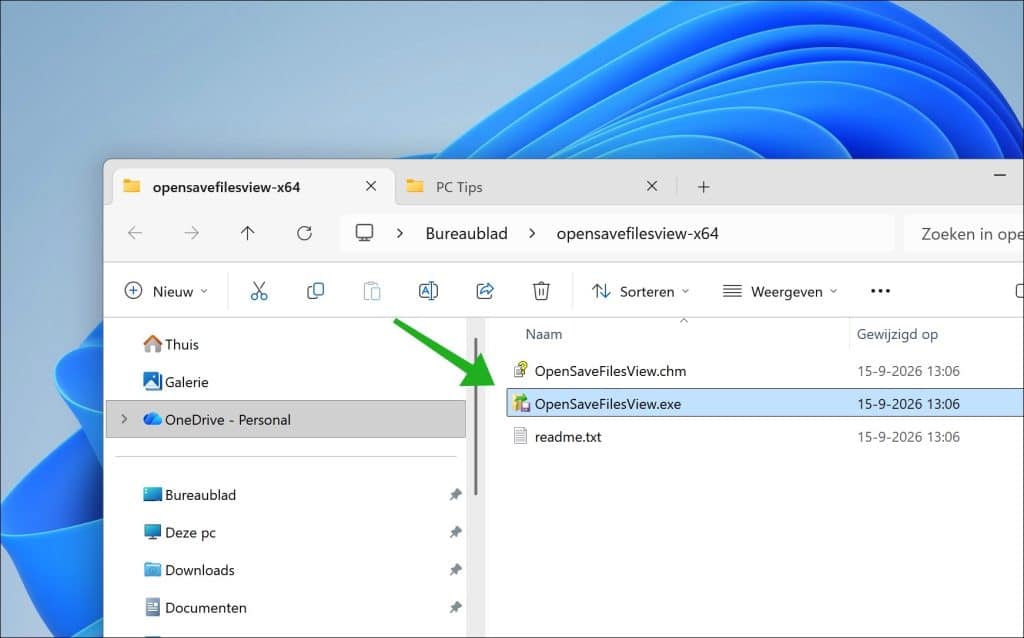The height and width of the screenshot is (638, 1024).
Task: Add a new tab with plus button
Action: [x=703, y=187]
